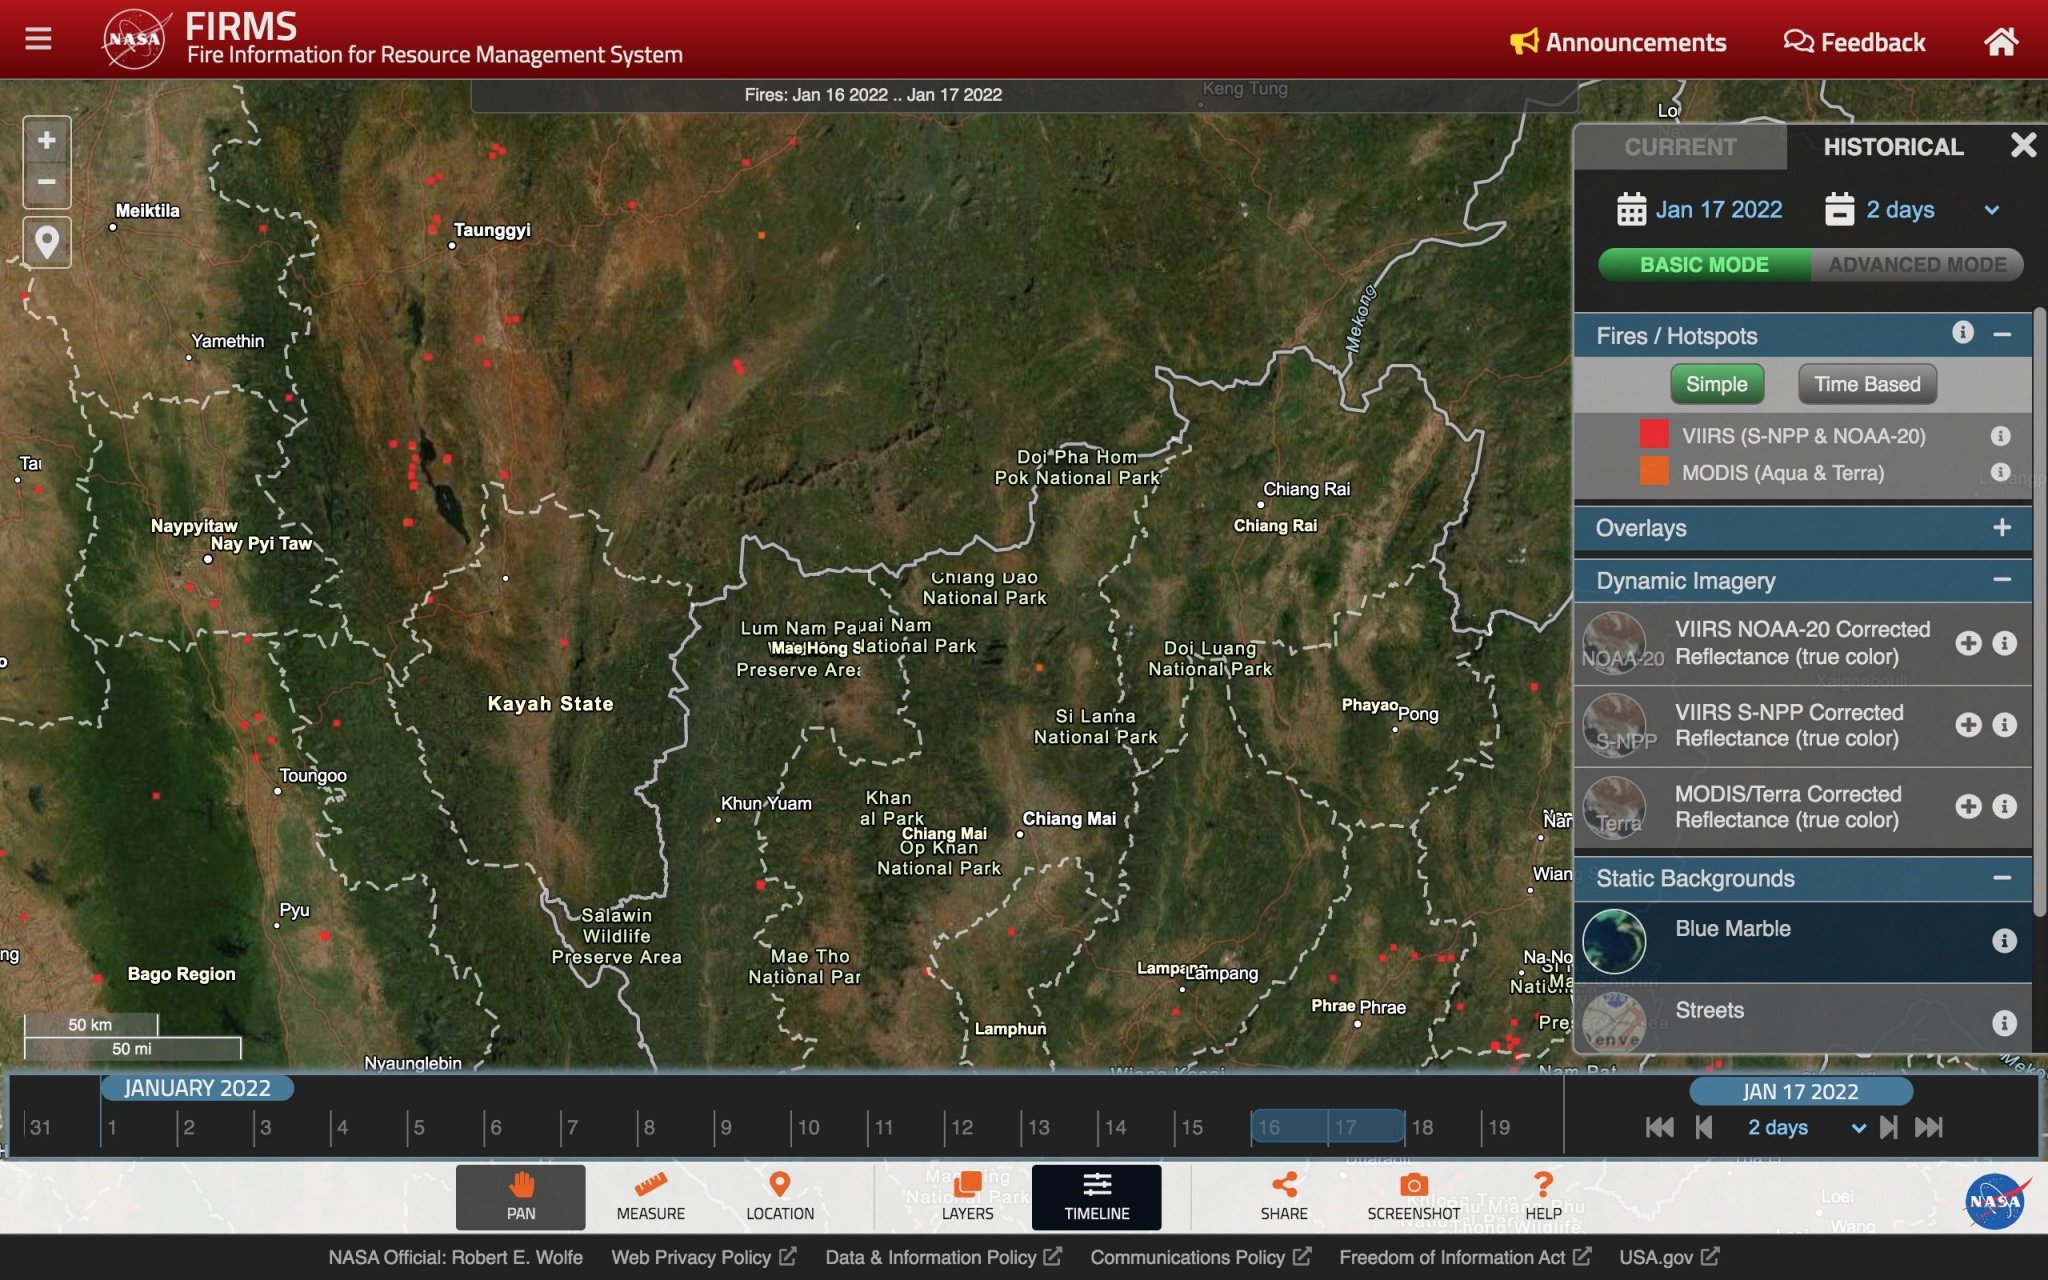Expand the Overlays section
The width and height of the screenshot is (2048, 1280).
(2001, 527)
